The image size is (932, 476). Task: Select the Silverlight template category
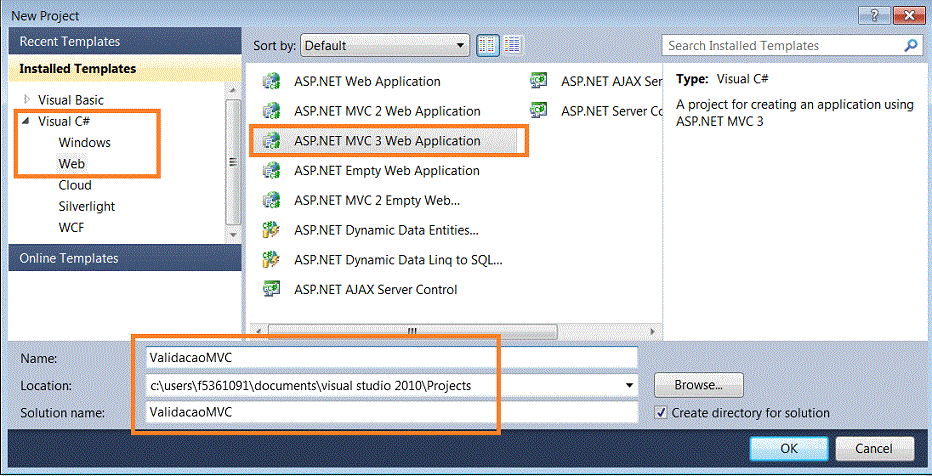(87, 207)
